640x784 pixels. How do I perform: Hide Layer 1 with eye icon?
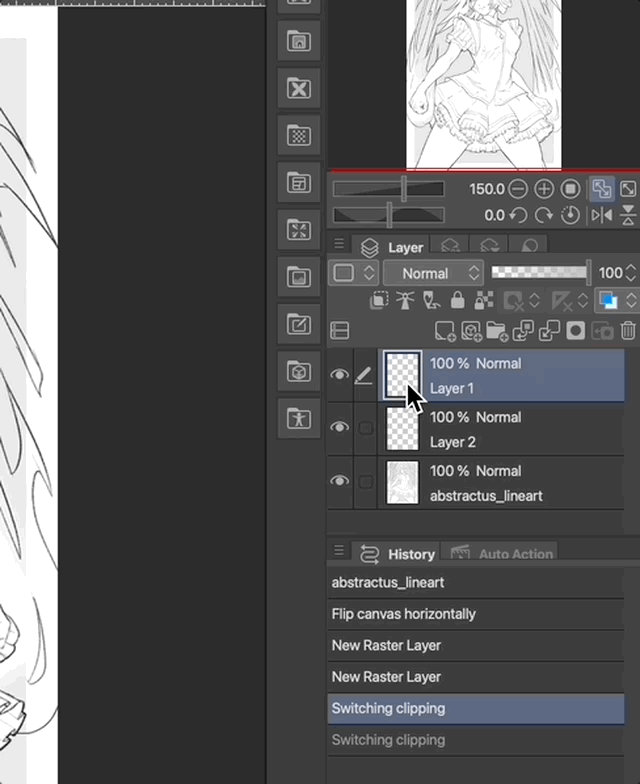pos(340,374)
